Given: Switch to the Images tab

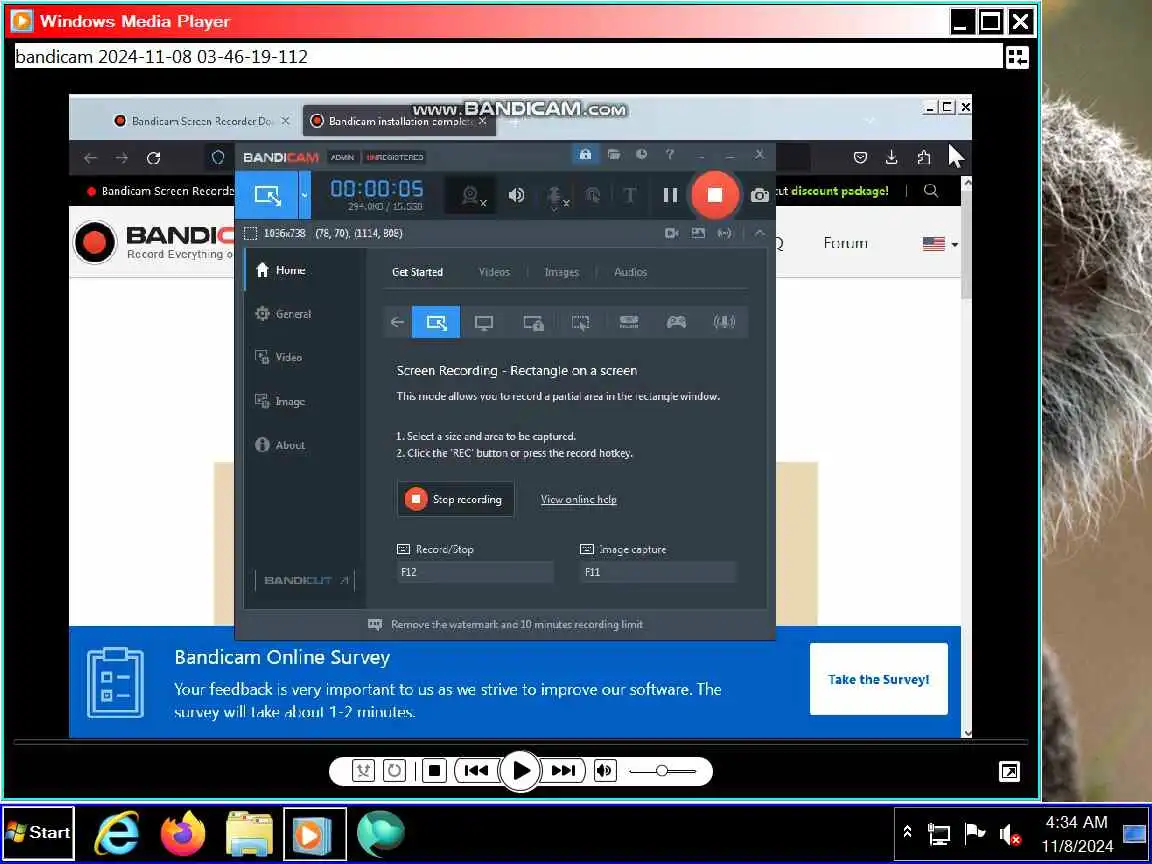Looking at the screenshot, I should [562, 272].
